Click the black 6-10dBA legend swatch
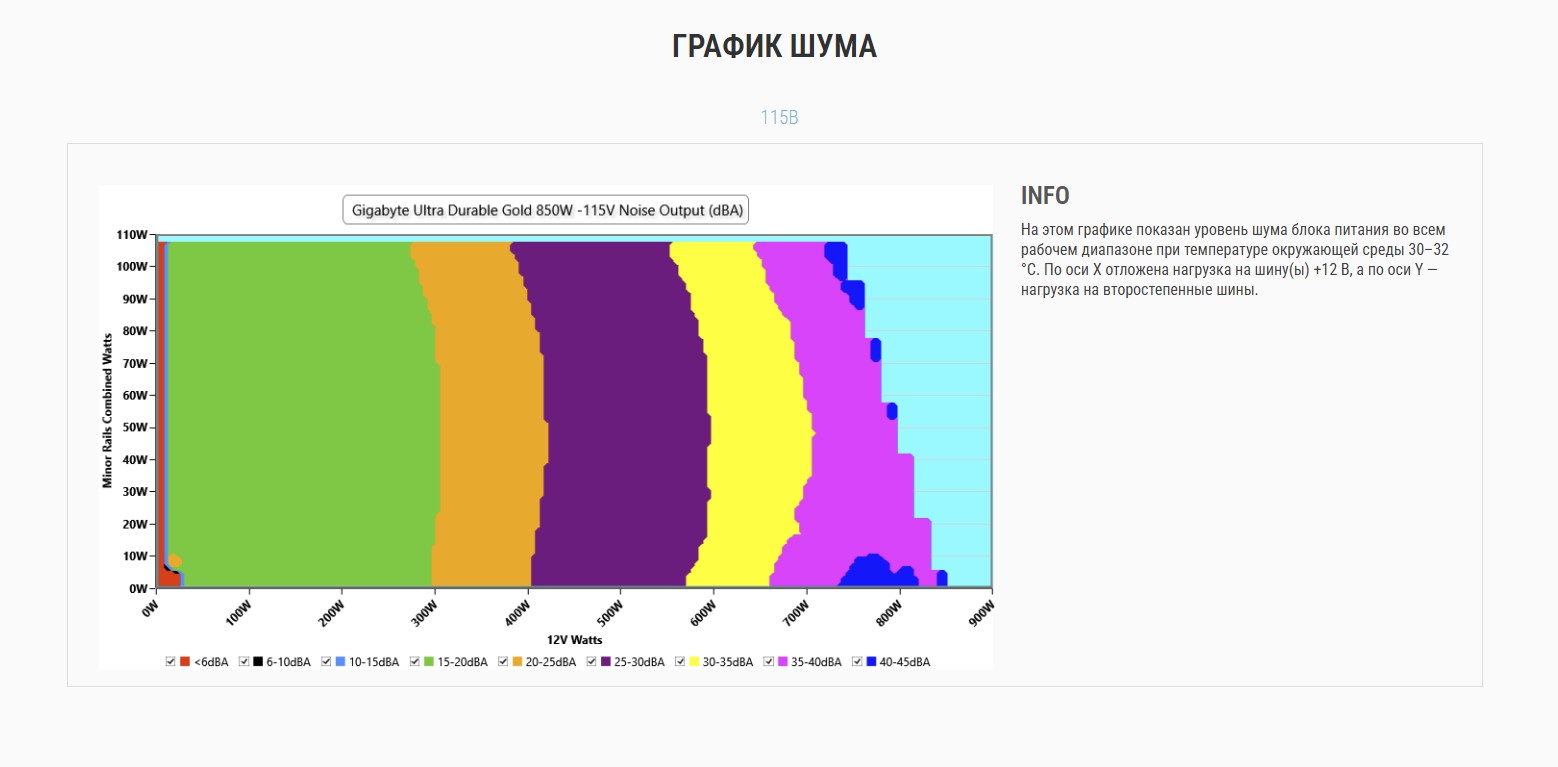This screenshot has width=1558, height=767. pyautogui.click(x=258, y=662)
